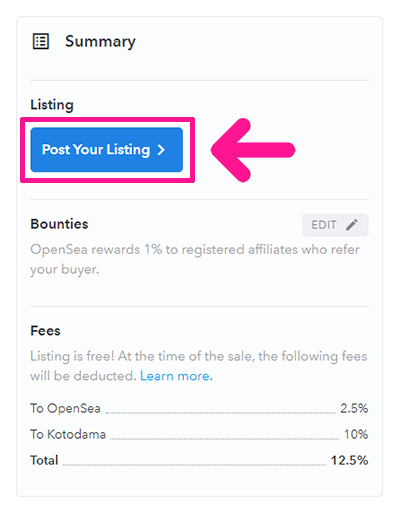Click the OpenSea rewards 1% description text

[x=195, y=259]
